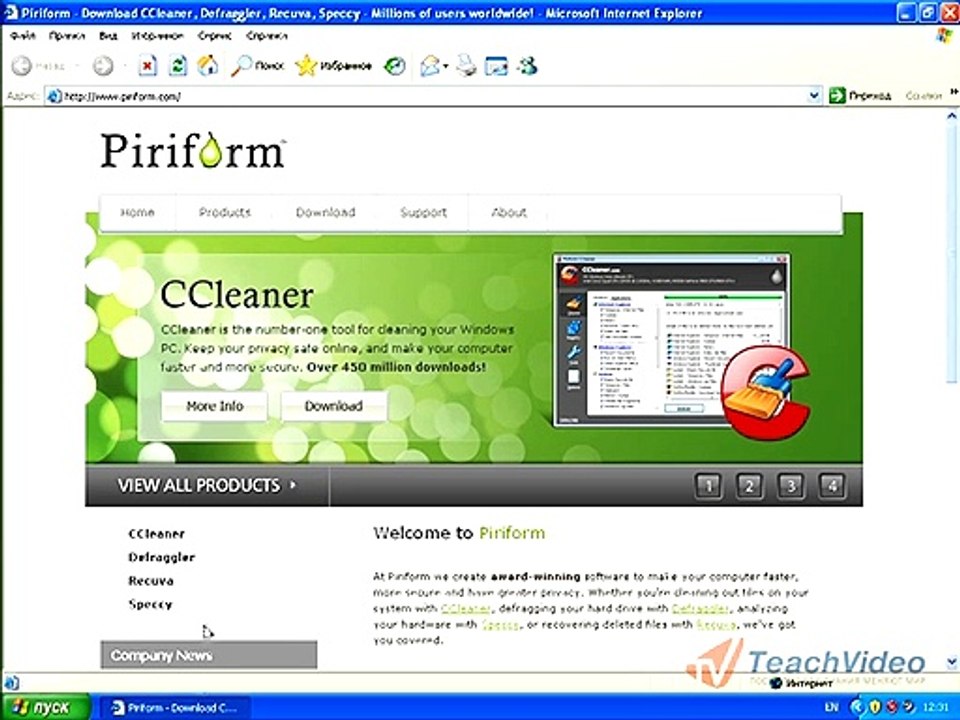Follow the Recuva link in welcome paragraph

pyautogui.click(x=716, y=624)
